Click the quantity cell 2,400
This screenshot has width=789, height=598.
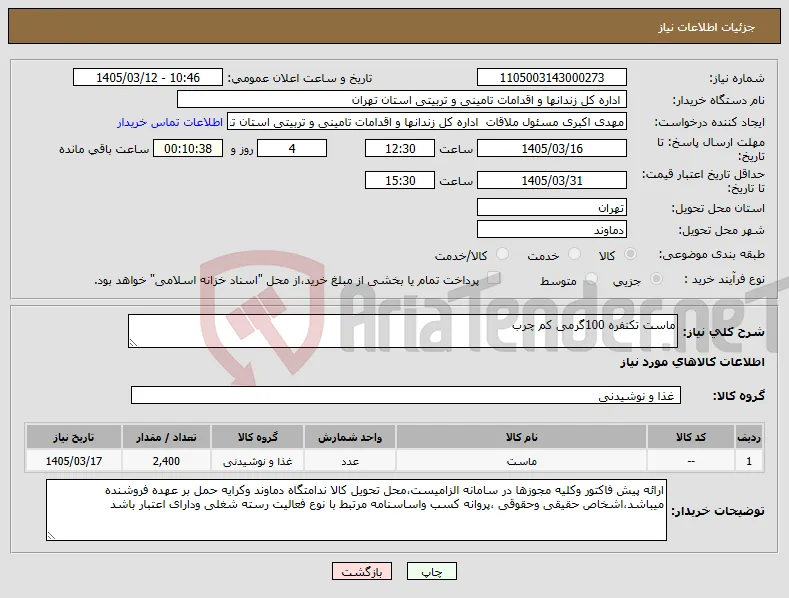click(x=166, y=461)
